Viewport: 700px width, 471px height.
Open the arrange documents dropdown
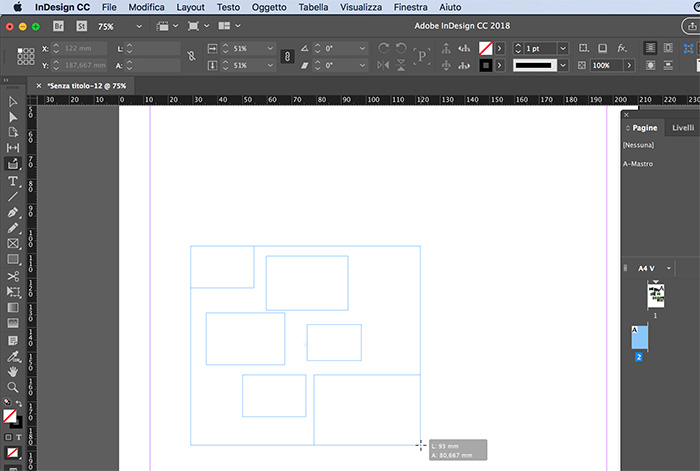[x=229, y=26]
